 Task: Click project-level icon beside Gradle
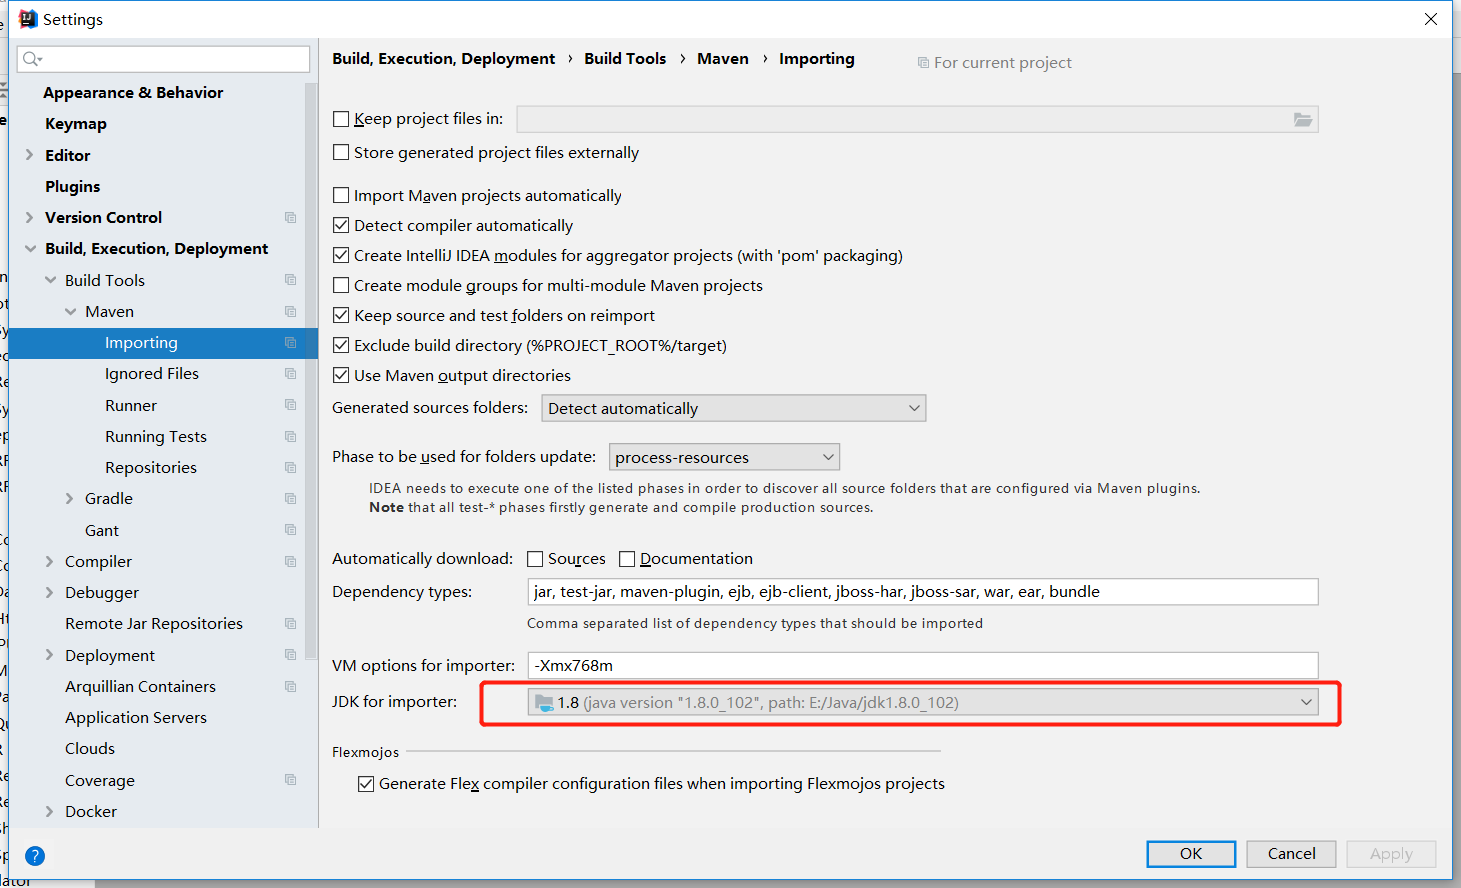290,498
